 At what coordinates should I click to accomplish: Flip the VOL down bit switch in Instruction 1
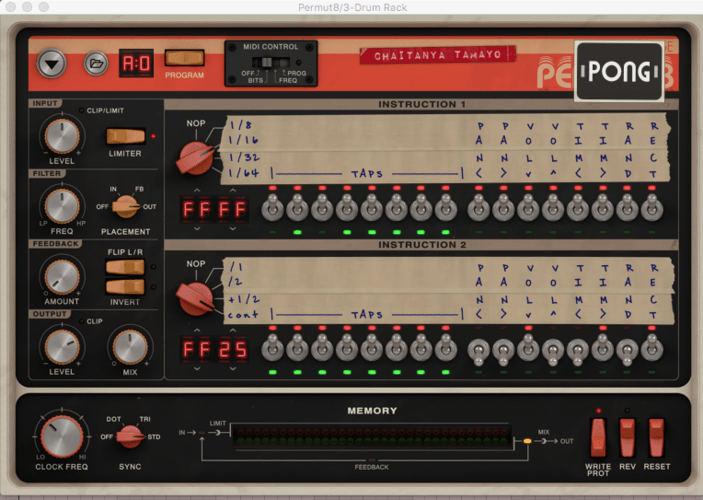(529, 207)
